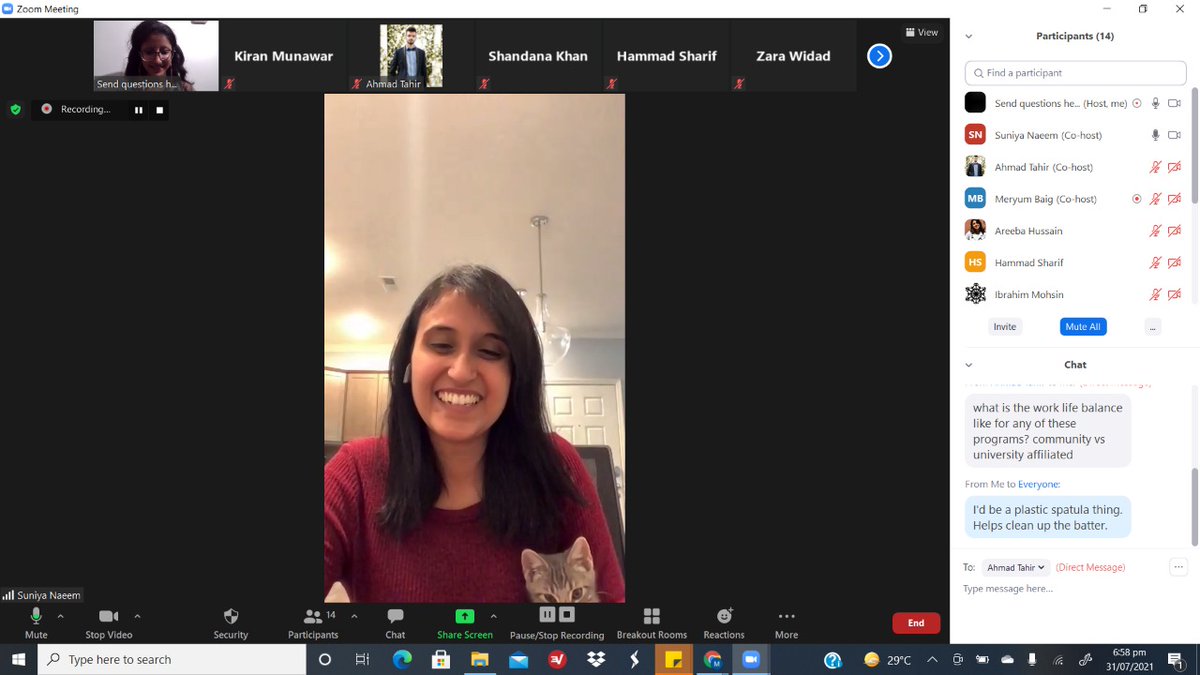Viewport: 1200px width, 675px height.
Task: Expand audio options arrow next to Mute
Action: (60, 616)
